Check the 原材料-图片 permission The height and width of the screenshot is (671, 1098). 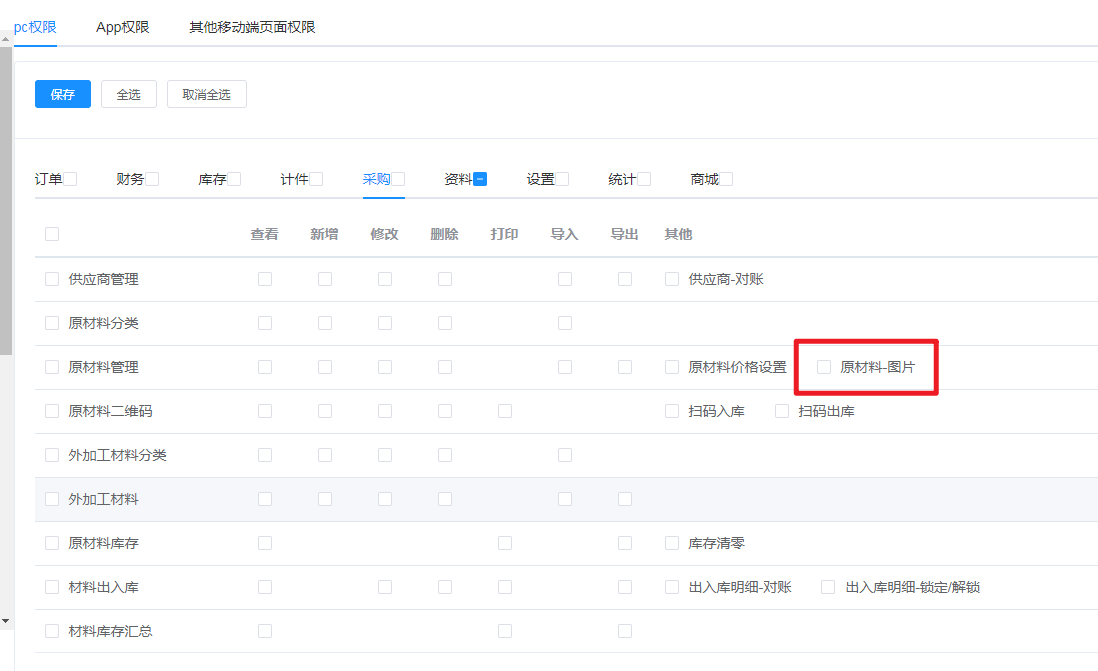[824, 367]
